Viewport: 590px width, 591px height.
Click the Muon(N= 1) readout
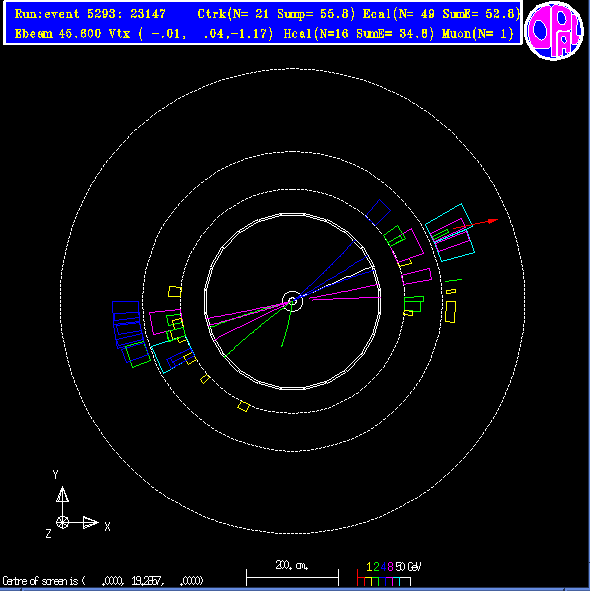478,34
